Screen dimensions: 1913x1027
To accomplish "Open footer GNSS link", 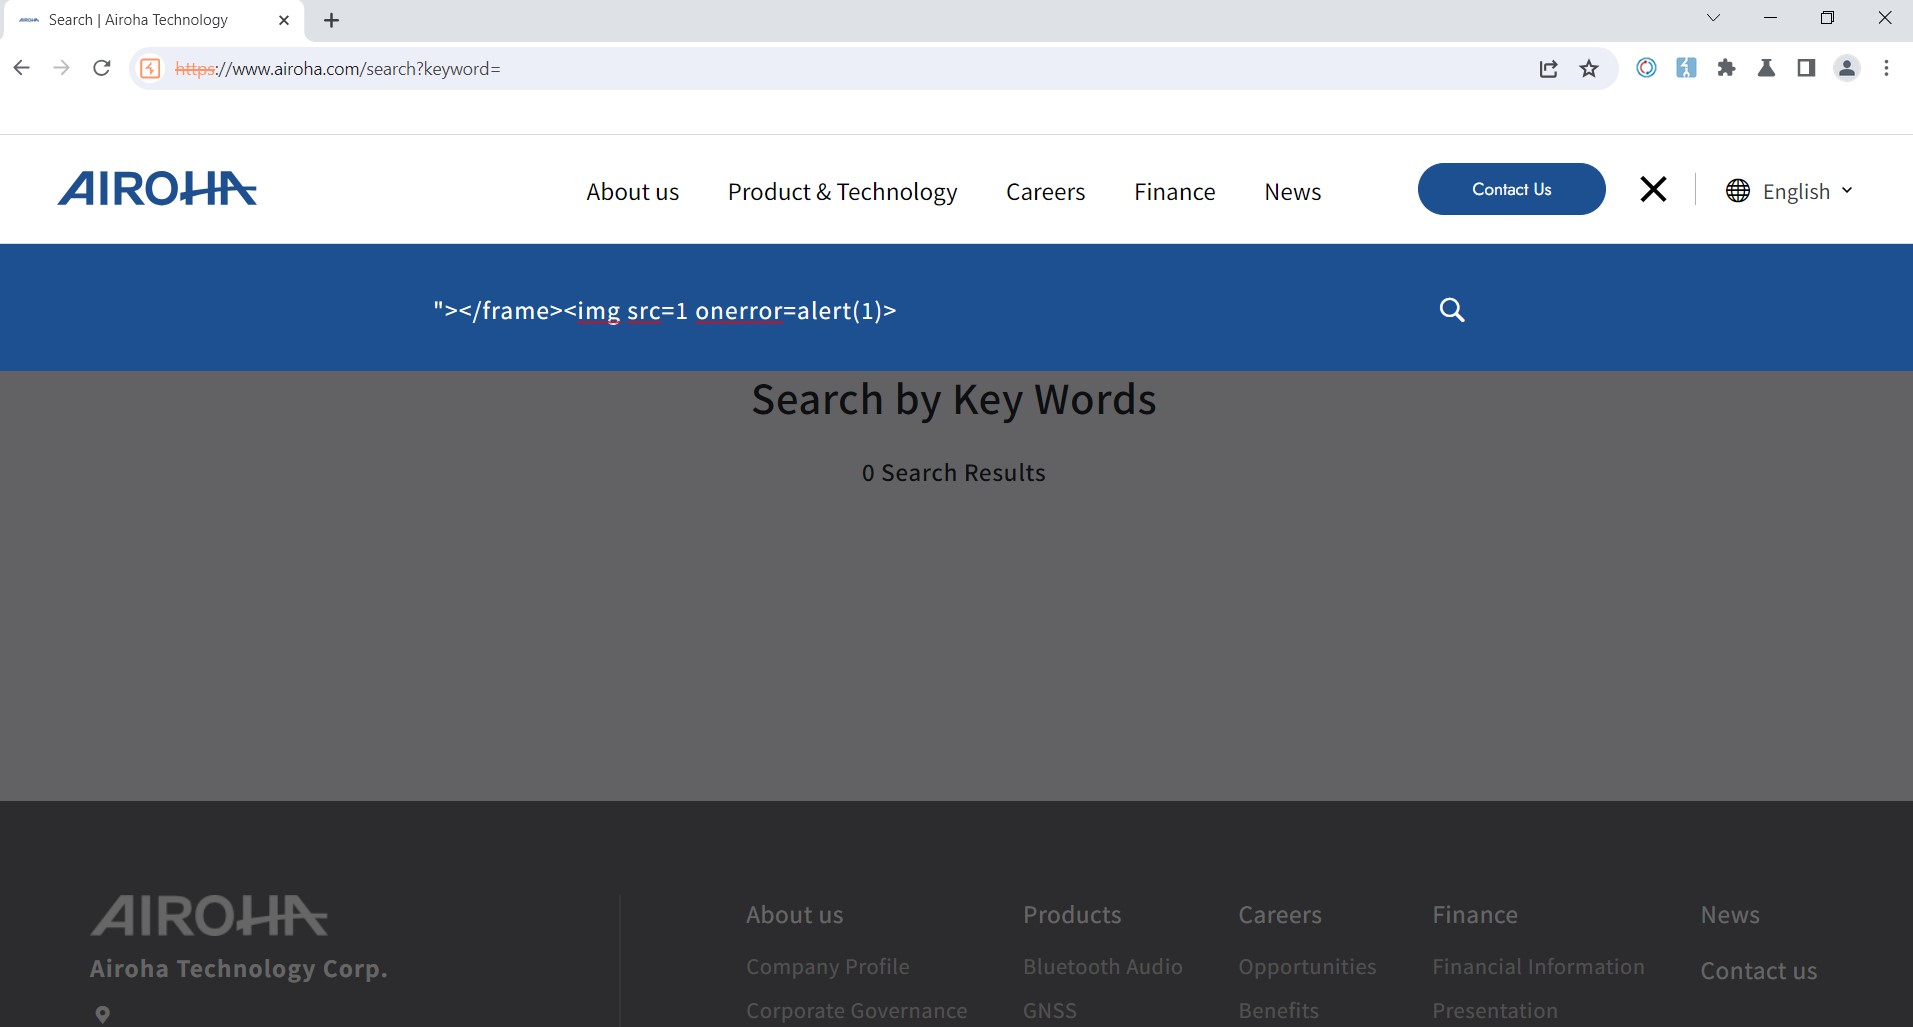I will [1050, 1010].
